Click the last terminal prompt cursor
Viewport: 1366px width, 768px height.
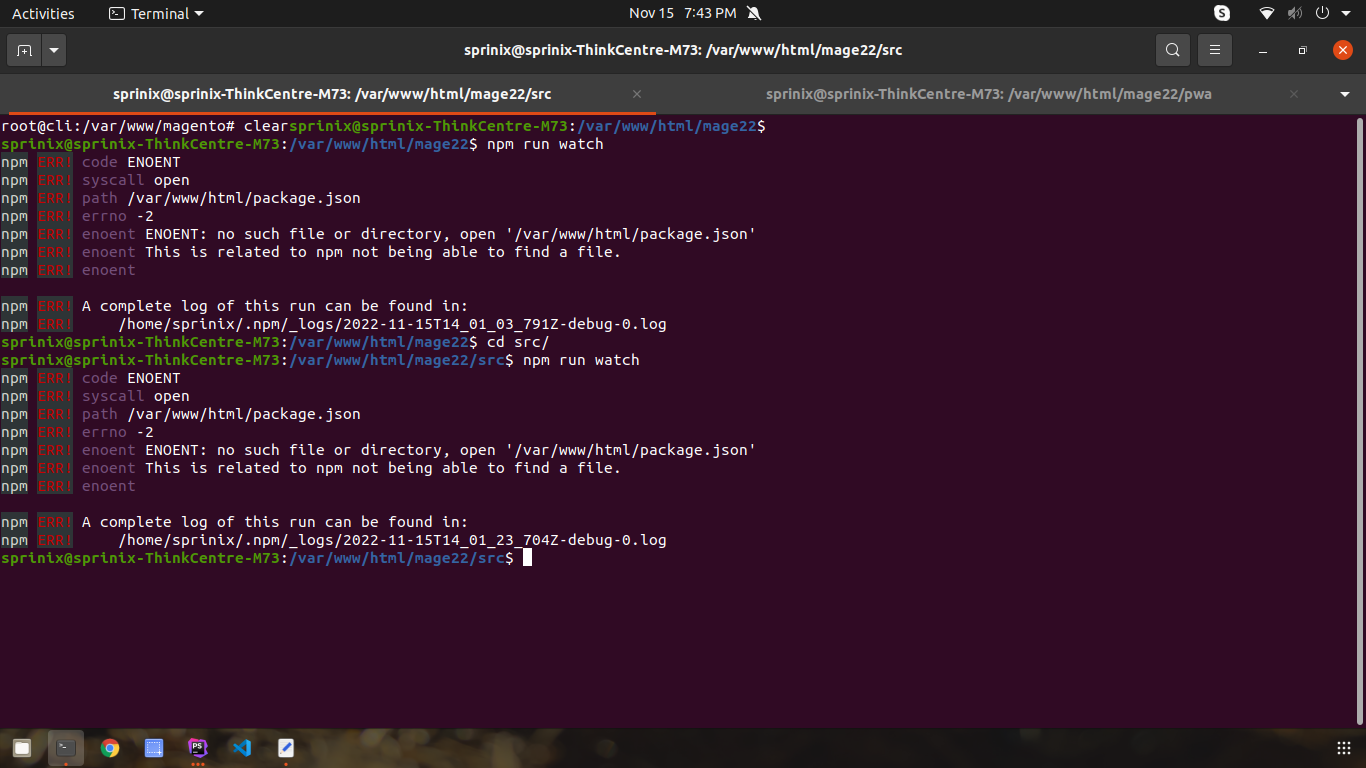pos(527,558)
